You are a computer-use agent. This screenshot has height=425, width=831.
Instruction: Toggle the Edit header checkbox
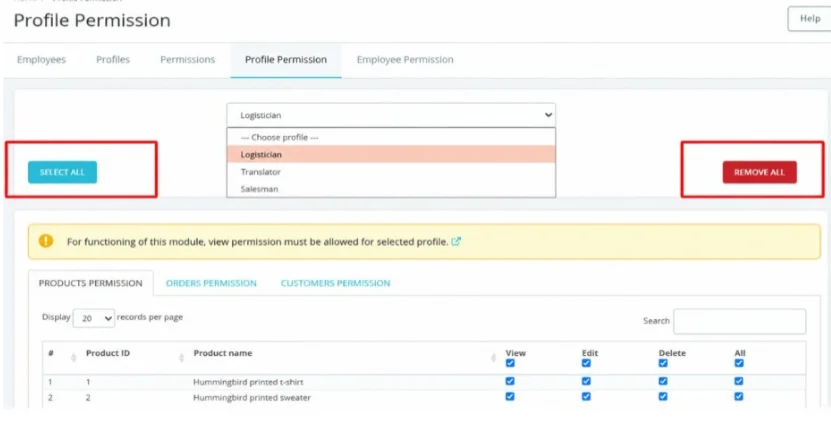point(586,363)
